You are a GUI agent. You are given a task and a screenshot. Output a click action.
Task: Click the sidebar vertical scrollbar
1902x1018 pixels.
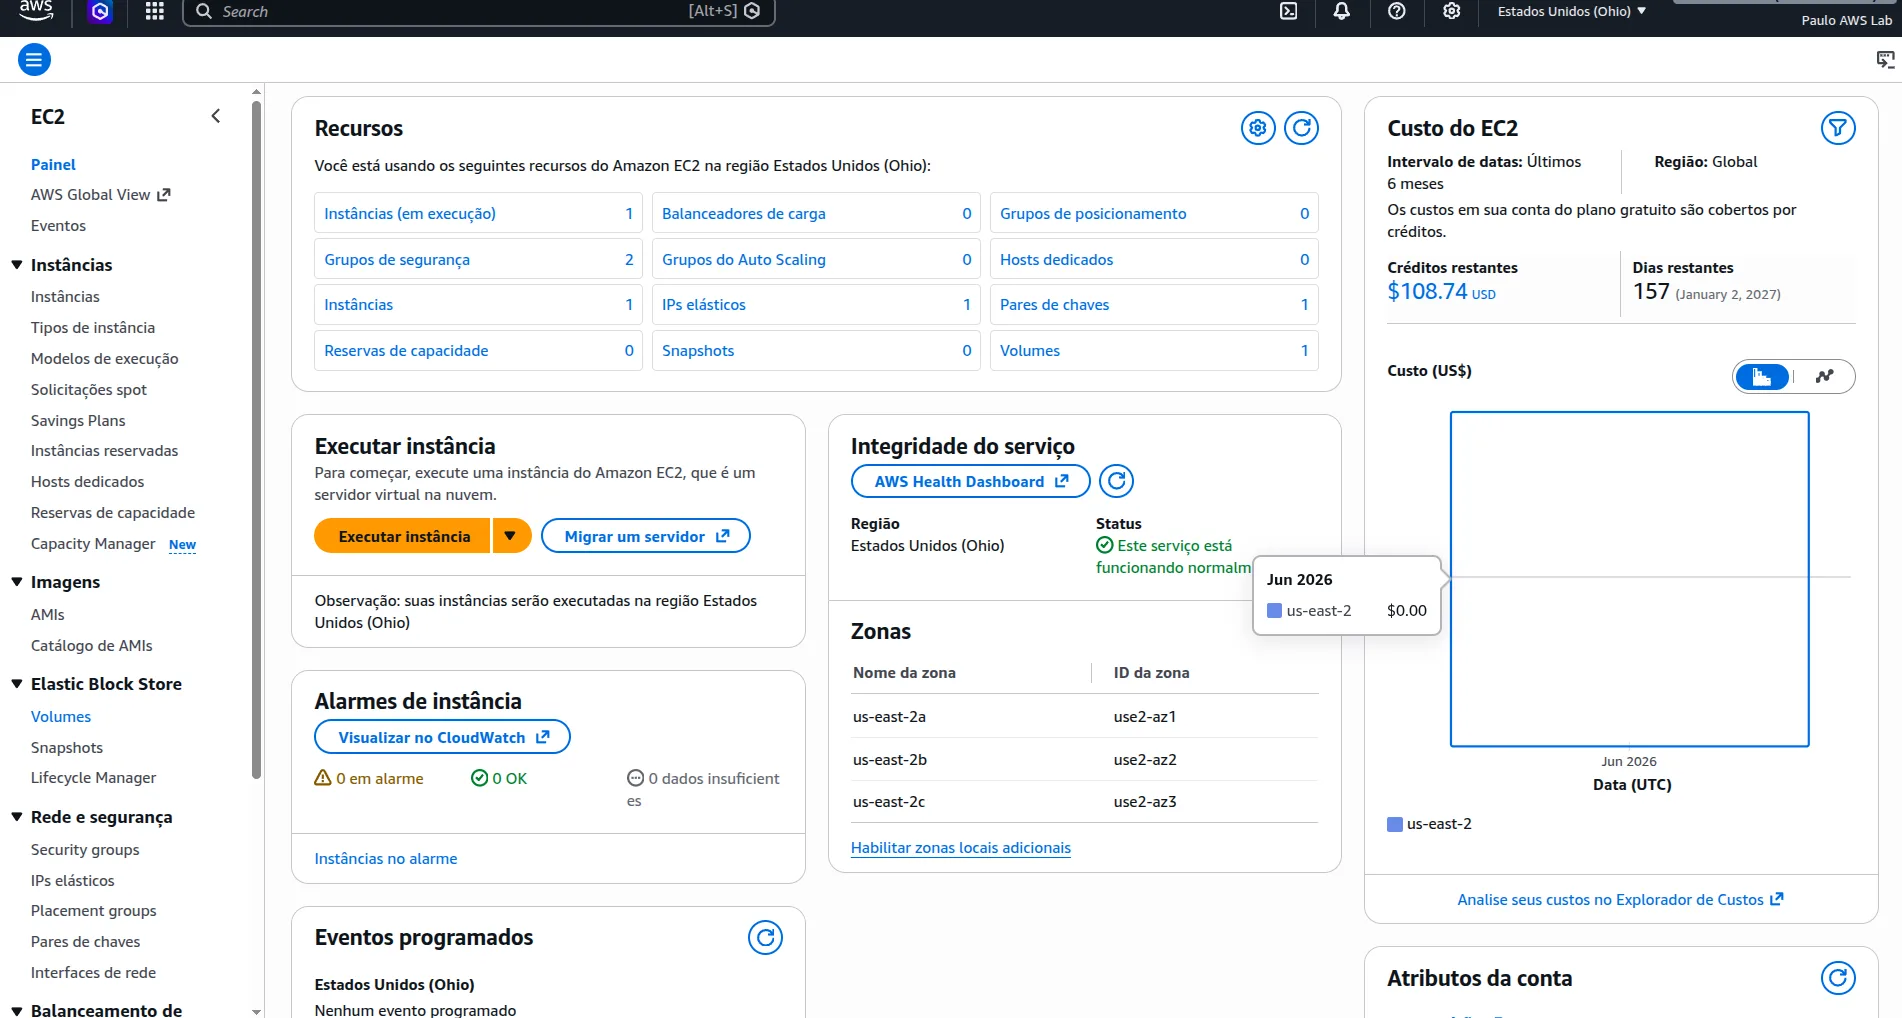tap(256, 440)
